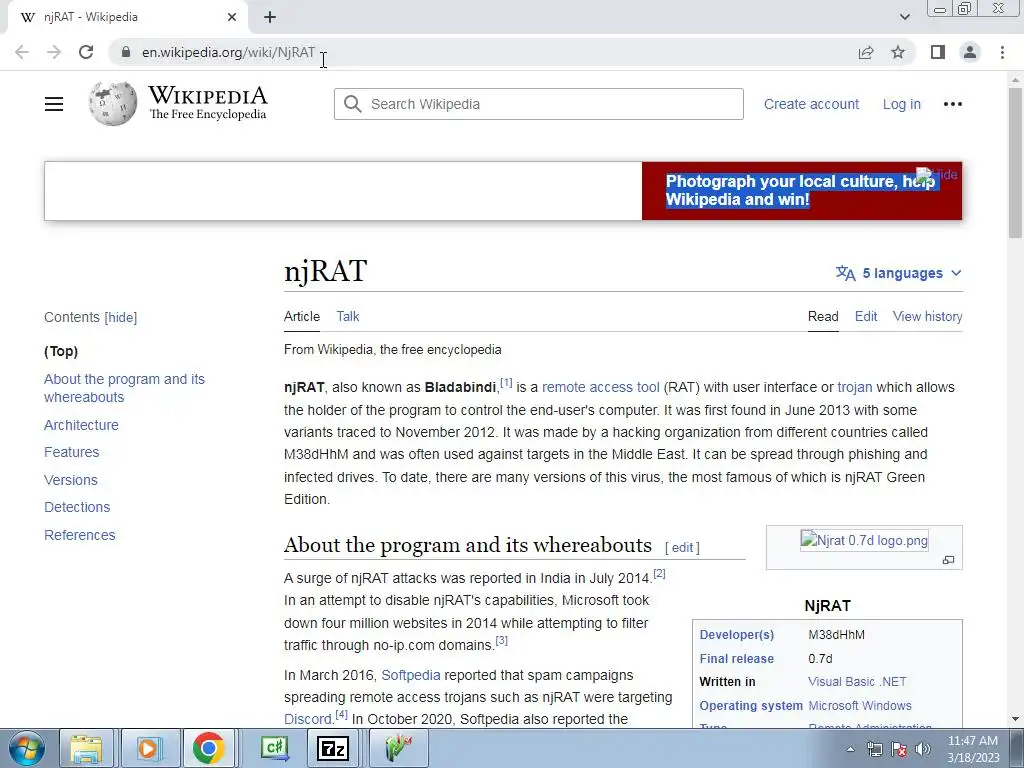Image resolution: width=1024 pixels, height=768 pixels.
Task: Open the Microsoft Windows infobox link
Action: point(860,706)
